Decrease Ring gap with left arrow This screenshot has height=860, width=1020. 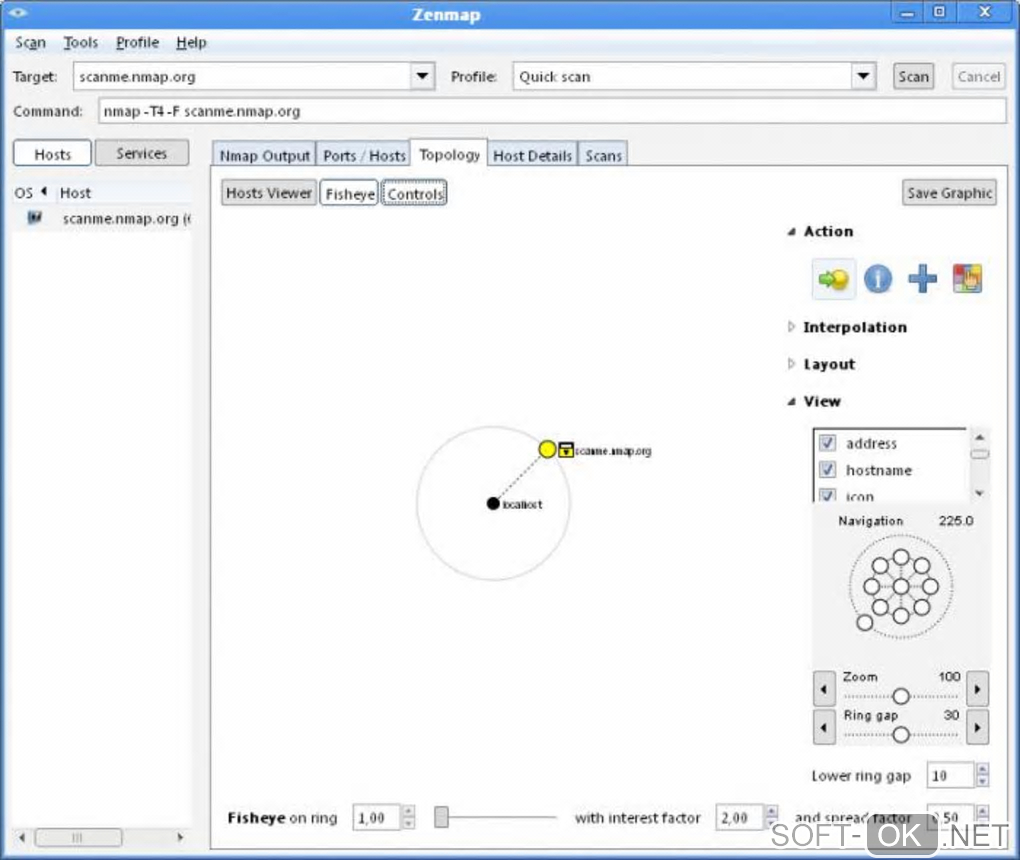pos(824,727)
